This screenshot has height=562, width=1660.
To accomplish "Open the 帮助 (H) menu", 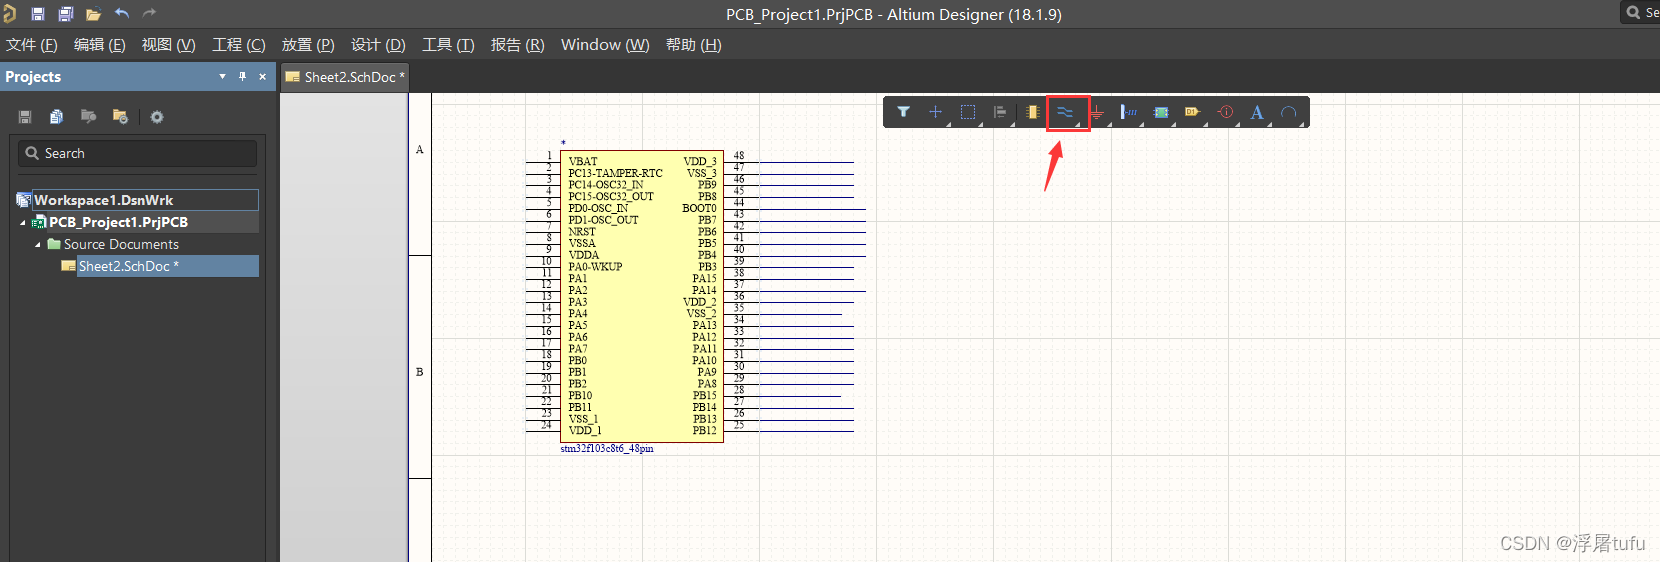I will [x=694, y=45].
